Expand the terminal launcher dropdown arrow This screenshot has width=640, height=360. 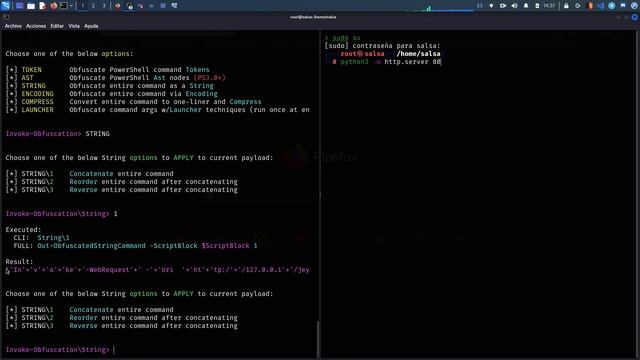pos(71,6)
